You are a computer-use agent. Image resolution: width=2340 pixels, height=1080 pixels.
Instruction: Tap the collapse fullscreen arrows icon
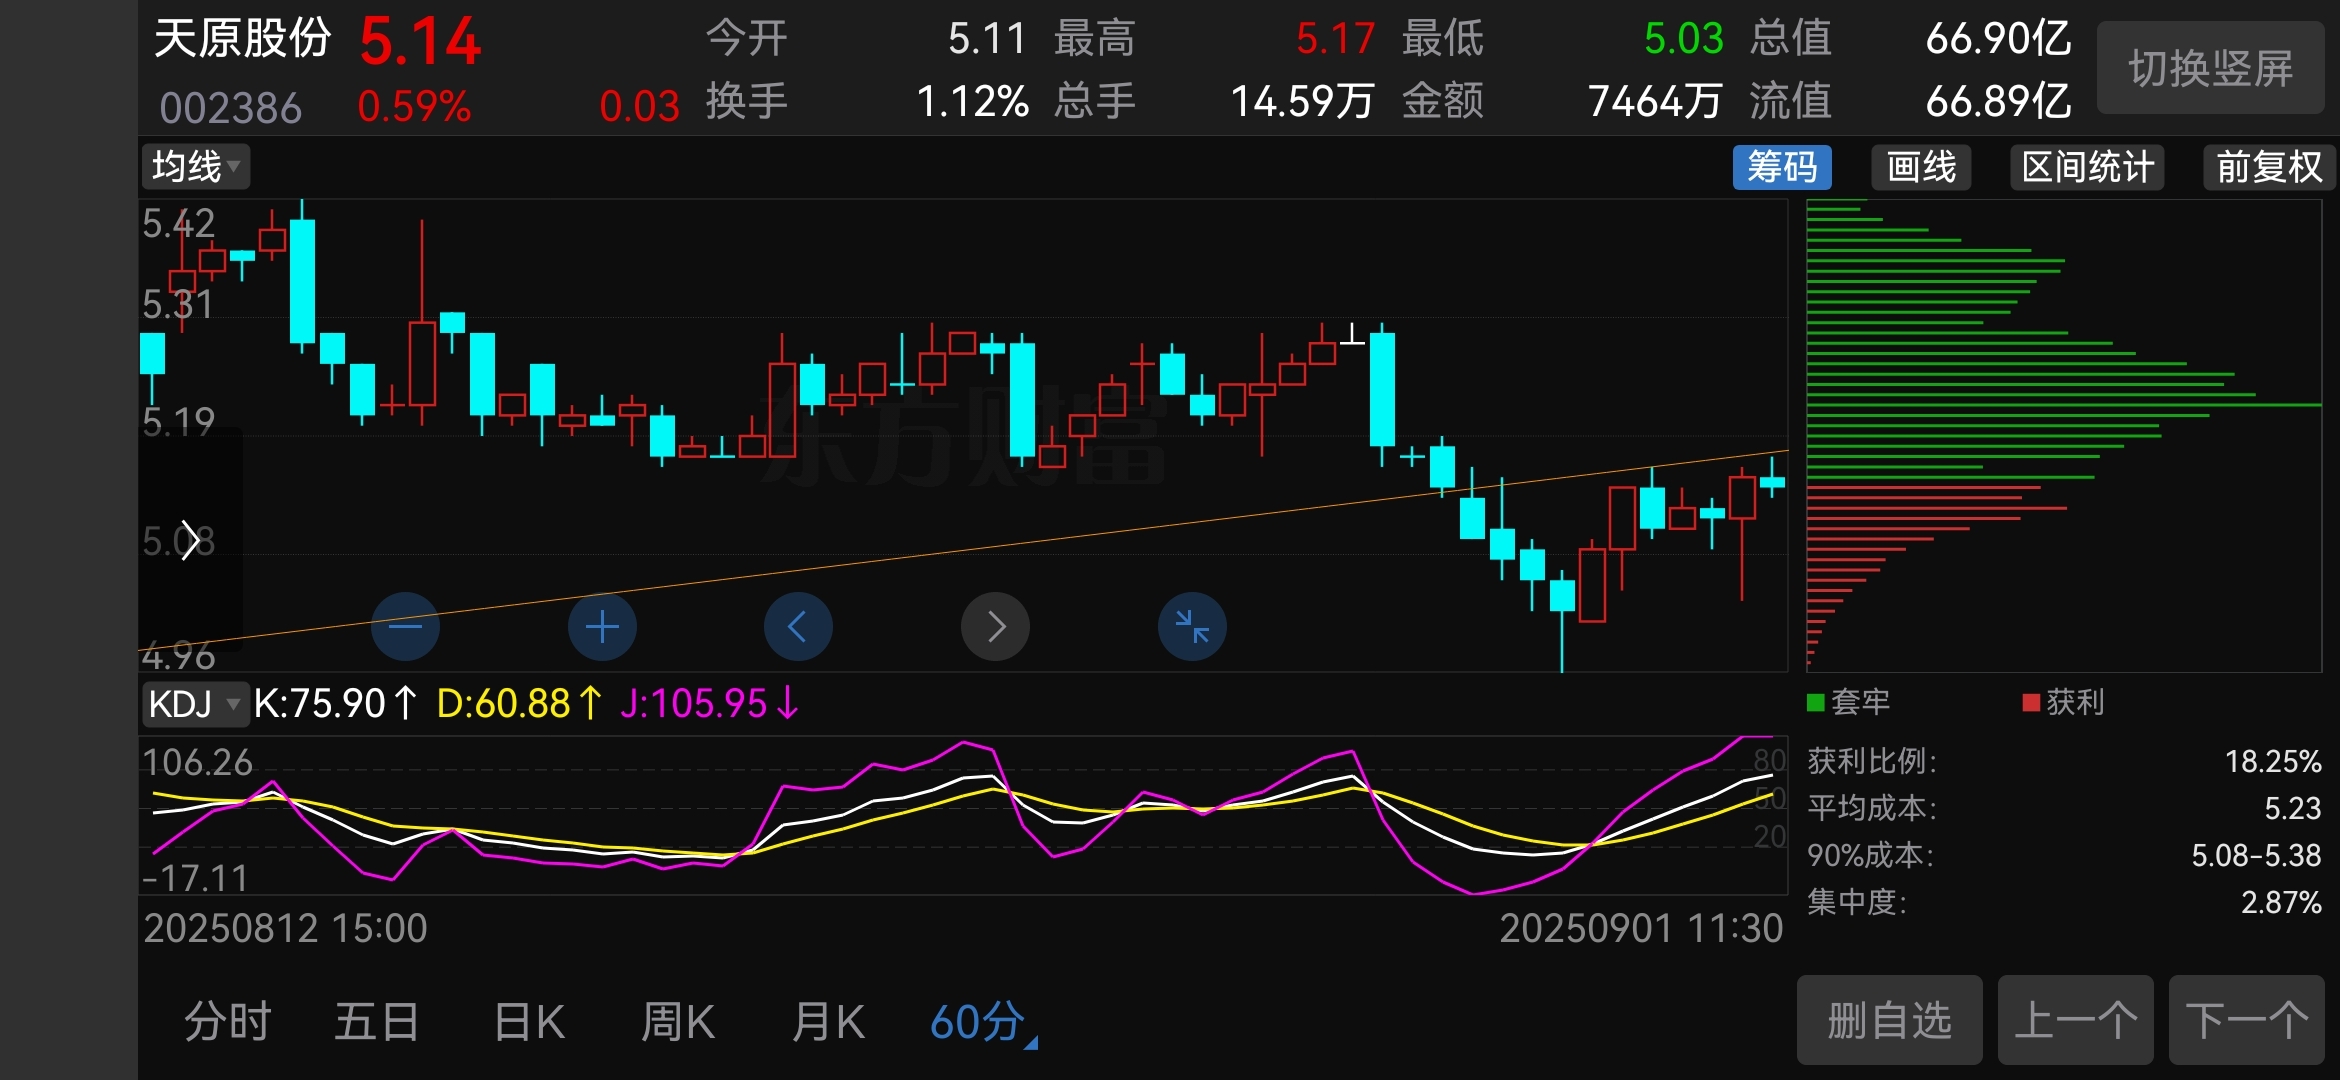coord(1192,627)
